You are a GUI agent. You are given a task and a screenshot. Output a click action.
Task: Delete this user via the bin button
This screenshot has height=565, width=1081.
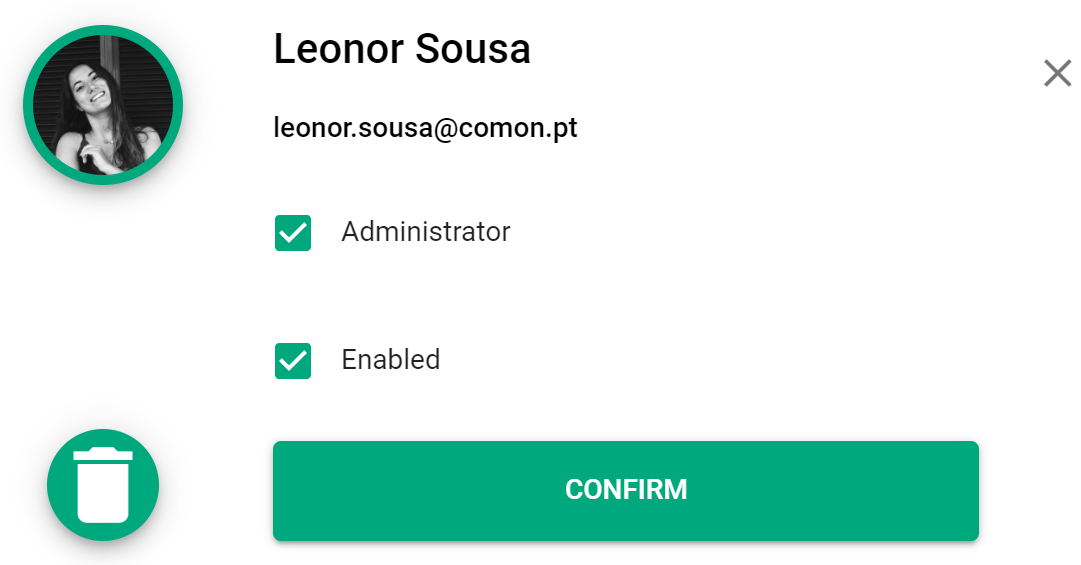pyautogui.click(x=103, y=484)
